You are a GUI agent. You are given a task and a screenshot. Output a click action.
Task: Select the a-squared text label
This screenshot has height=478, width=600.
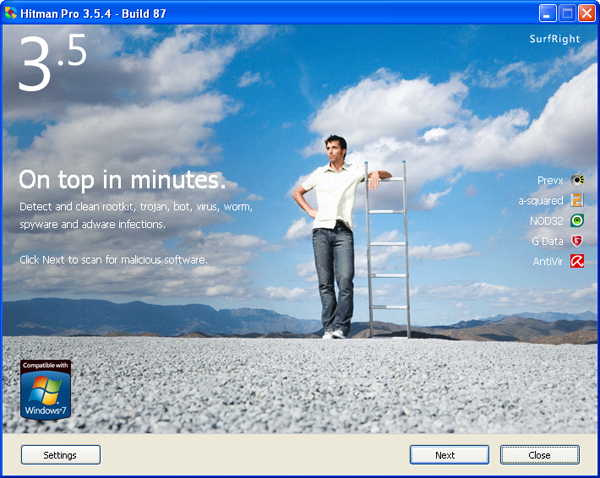540,200
